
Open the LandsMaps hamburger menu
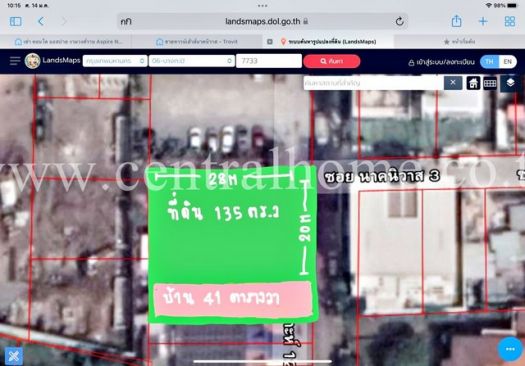tap(15, 61)
